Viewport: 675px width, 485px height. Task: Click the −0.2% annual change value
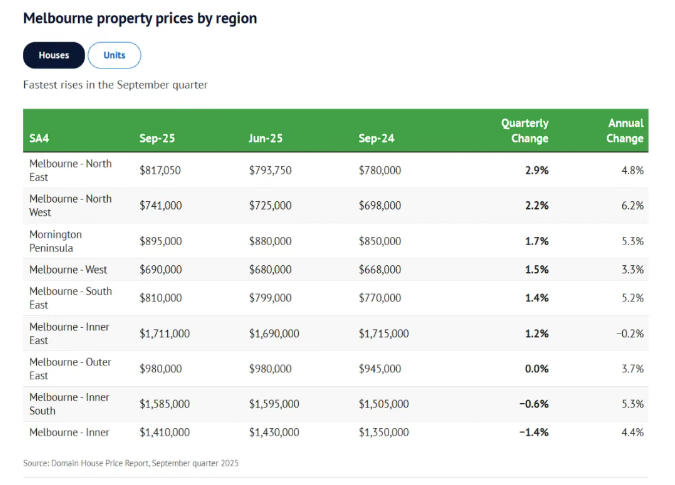pyautogui.click(x=628, y=333)
